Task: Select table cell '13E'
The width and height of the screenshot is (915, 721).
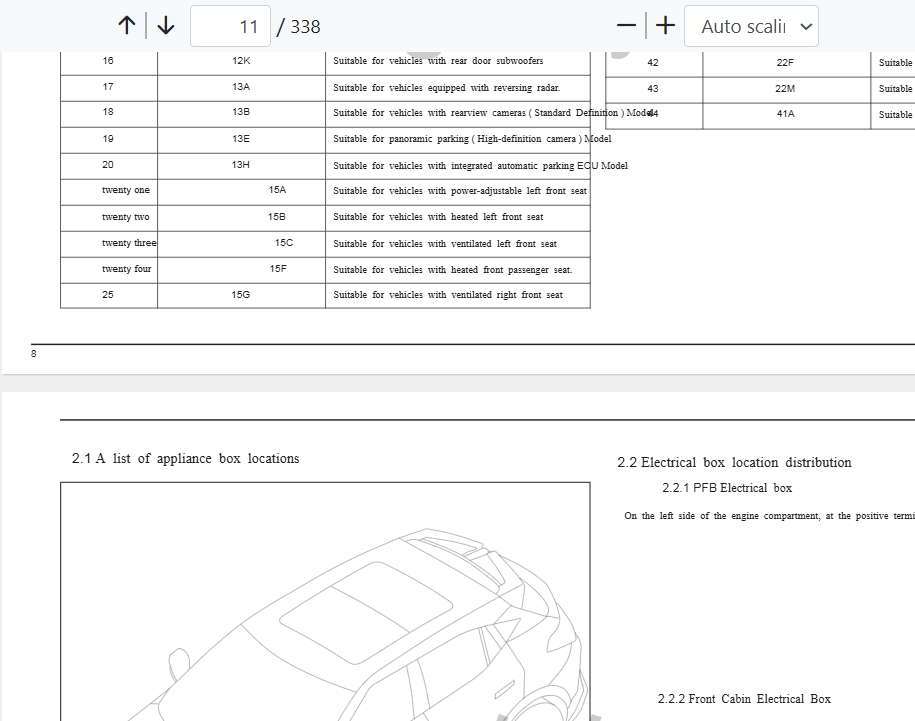Action: pyautogui.click(x=241, y=139)
